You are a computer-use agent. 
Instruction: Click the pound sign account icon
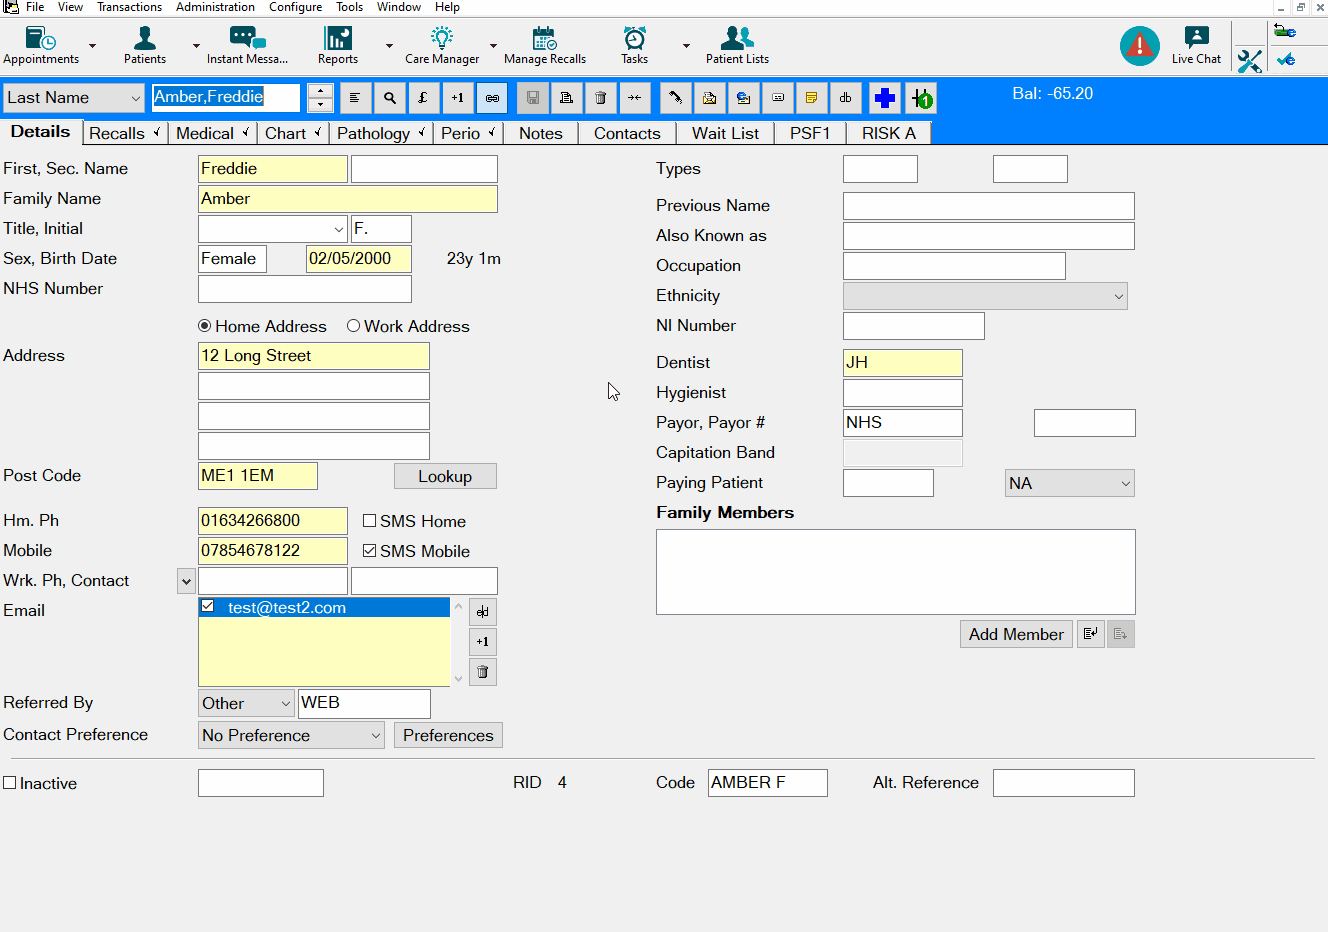[x=423, y=98]
